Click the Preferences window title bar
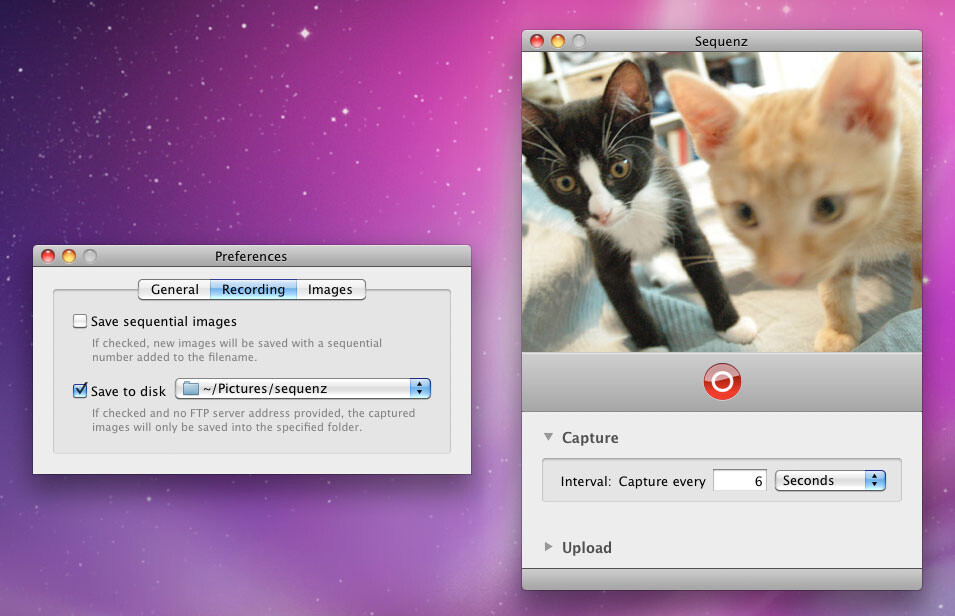Screen dimensions: 955x616 click(x=251, y=256)
